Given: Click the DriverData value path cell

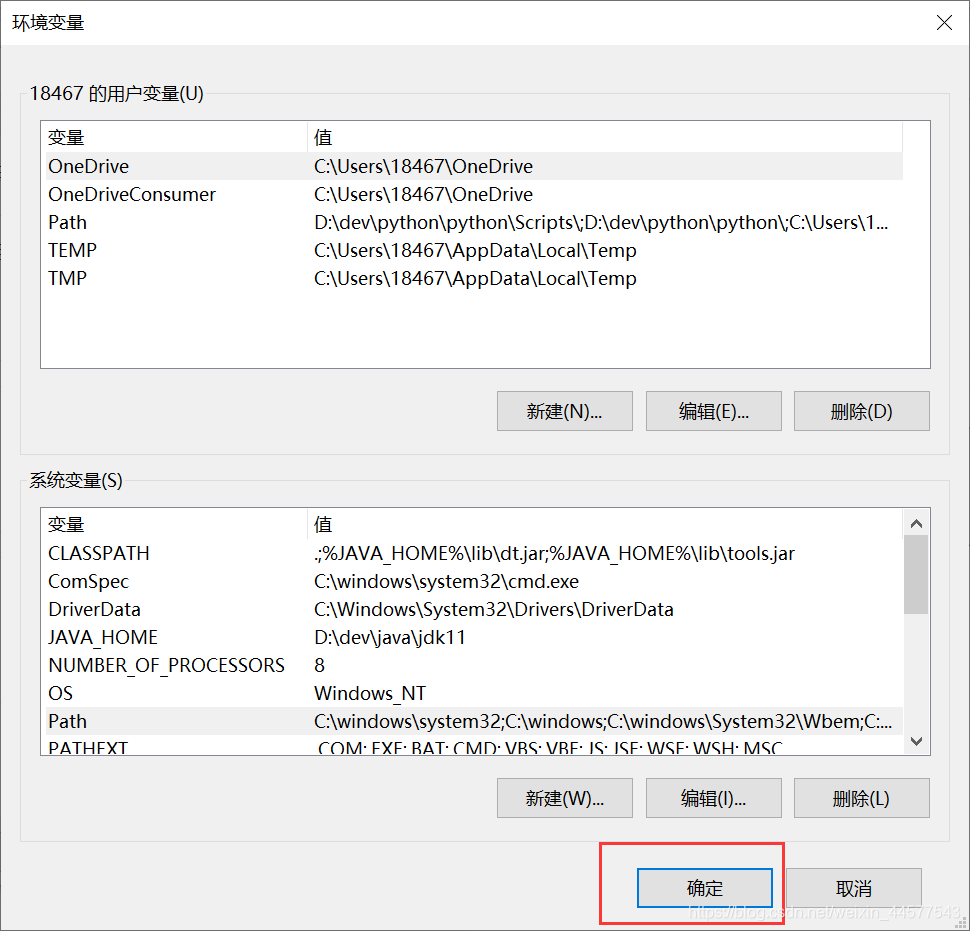Looking at the screenshot, I should pyautogui.click(x=494, y=609).
